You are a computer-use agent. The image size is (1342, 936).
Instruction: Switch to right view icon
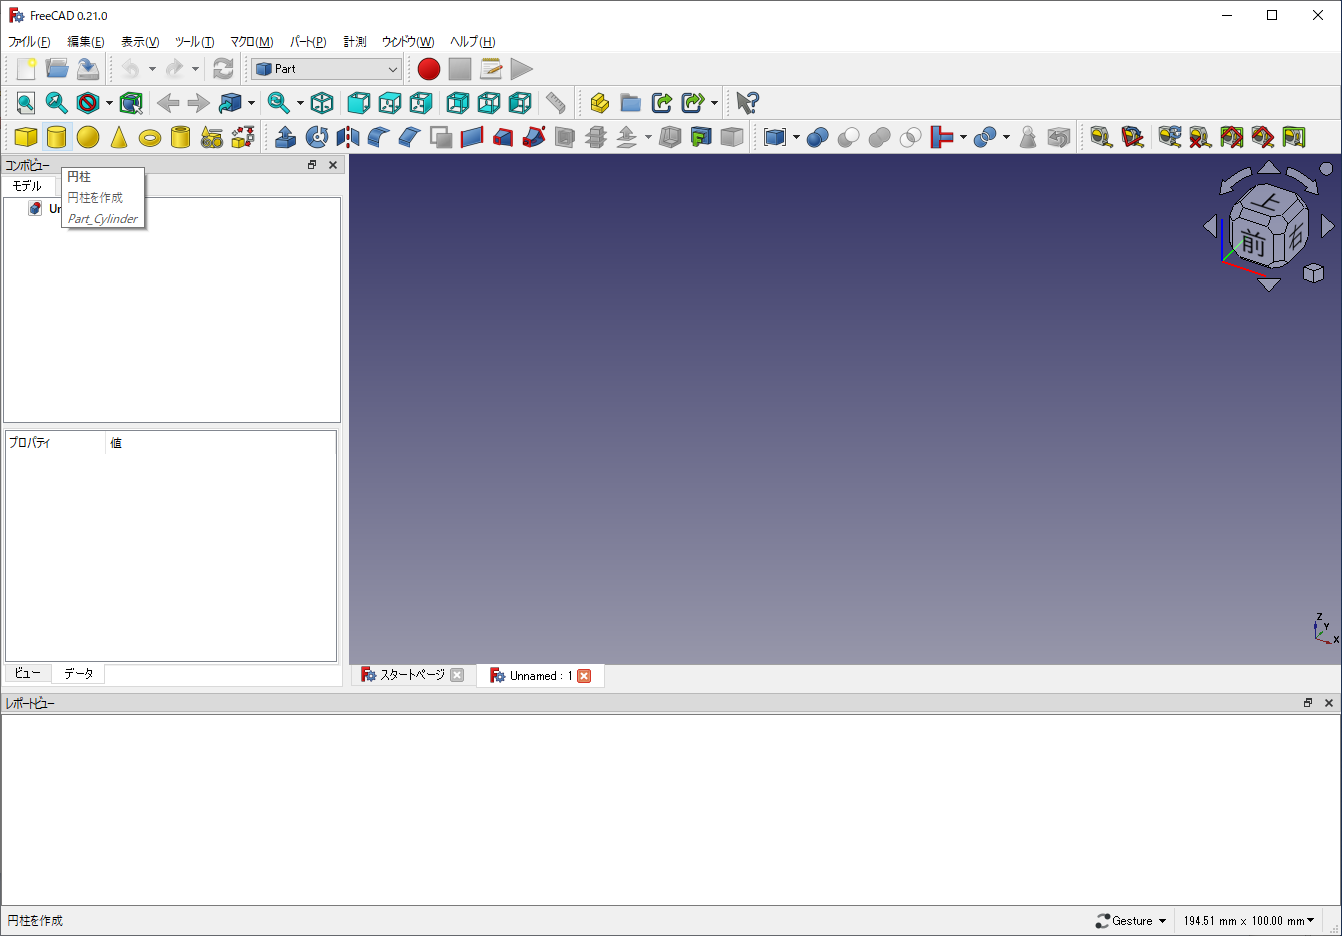point(421,103)
